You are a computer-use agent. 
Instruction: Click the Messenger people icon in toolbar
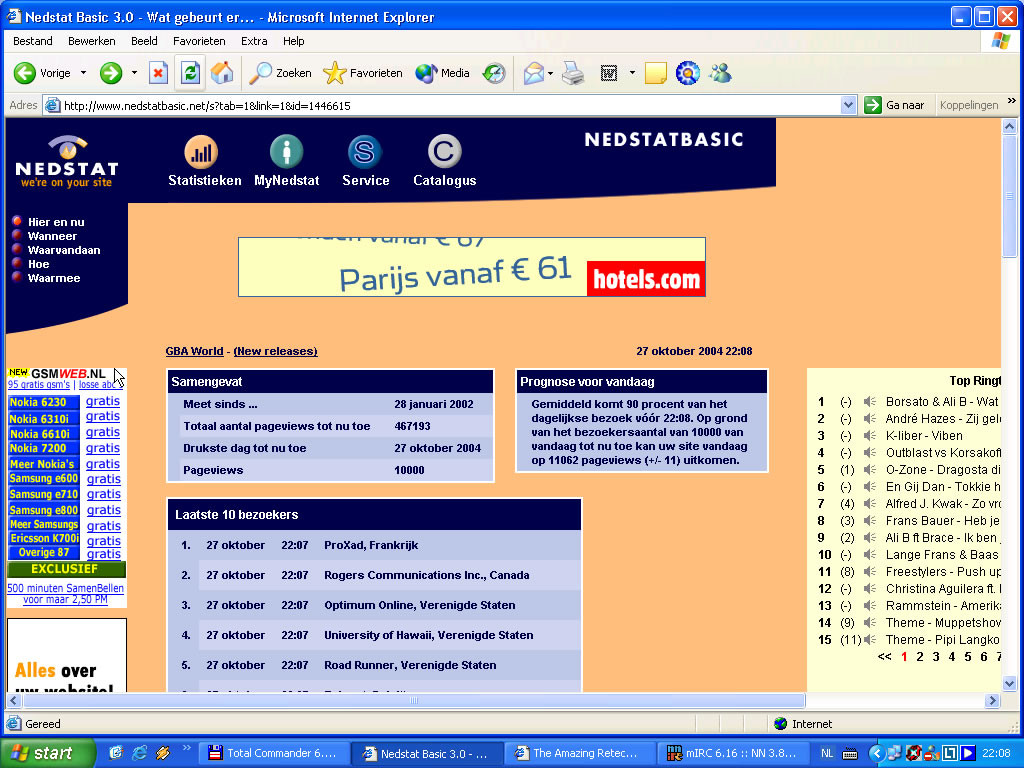[721, 73]
